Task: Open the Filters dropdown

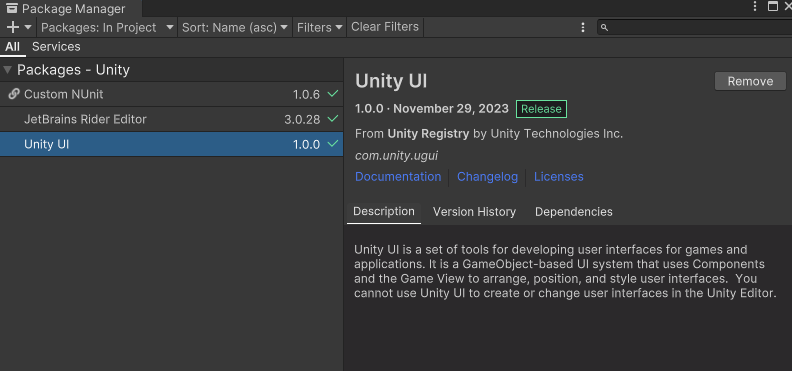Action: [x=320, y=27]
